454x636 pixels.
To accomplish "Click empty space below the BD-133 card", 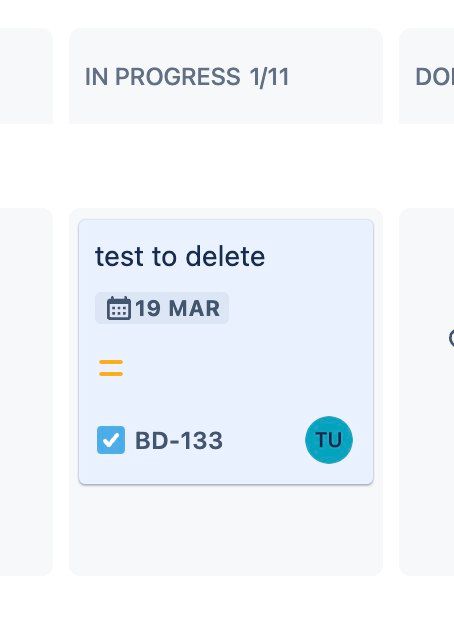I will 226,529.
